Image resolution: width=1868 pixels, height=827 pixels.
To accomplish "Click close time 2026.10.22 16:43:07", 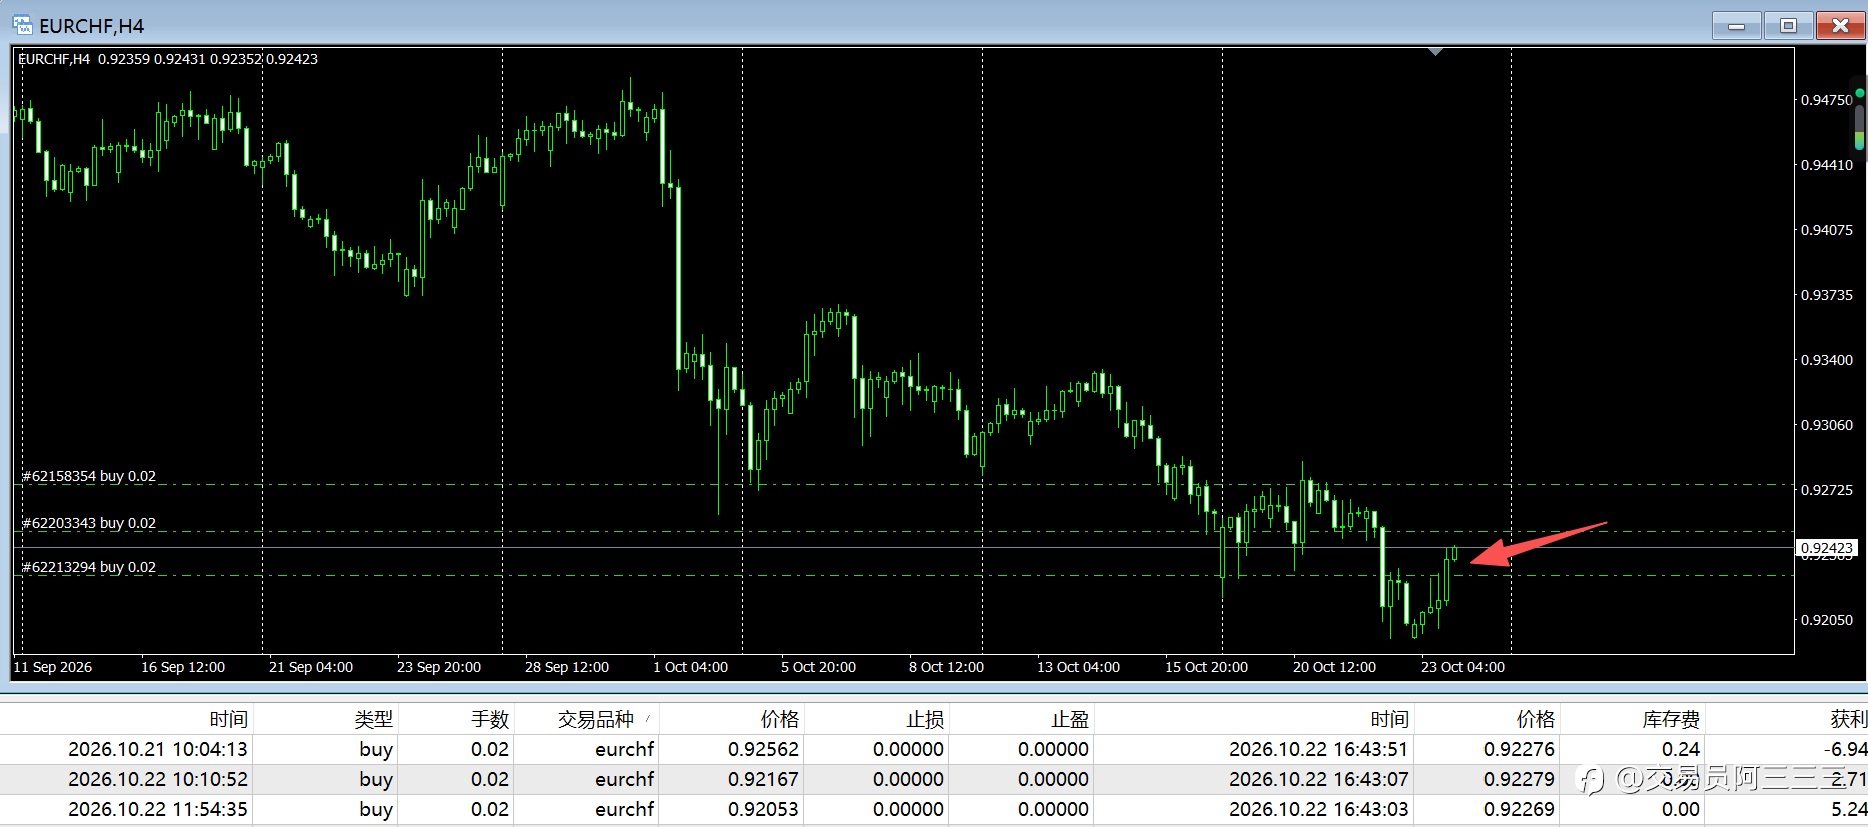I will [x=1318, y=779].
